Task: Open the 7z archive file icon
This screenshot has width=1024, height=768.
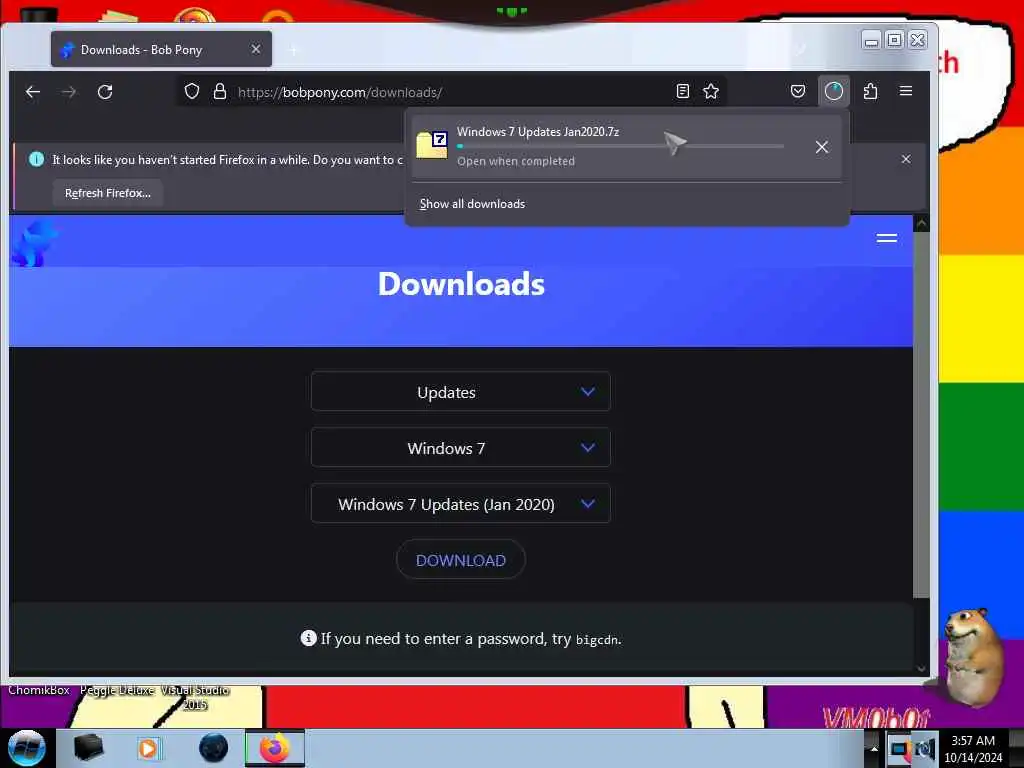Action: (432, 145)
